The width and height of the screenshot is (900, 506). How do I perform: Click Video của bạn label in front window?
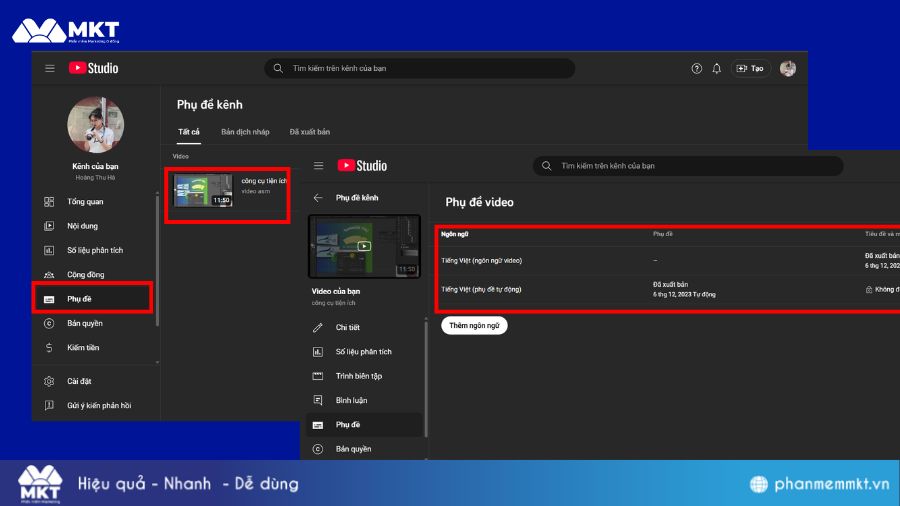tap(336, 291)
